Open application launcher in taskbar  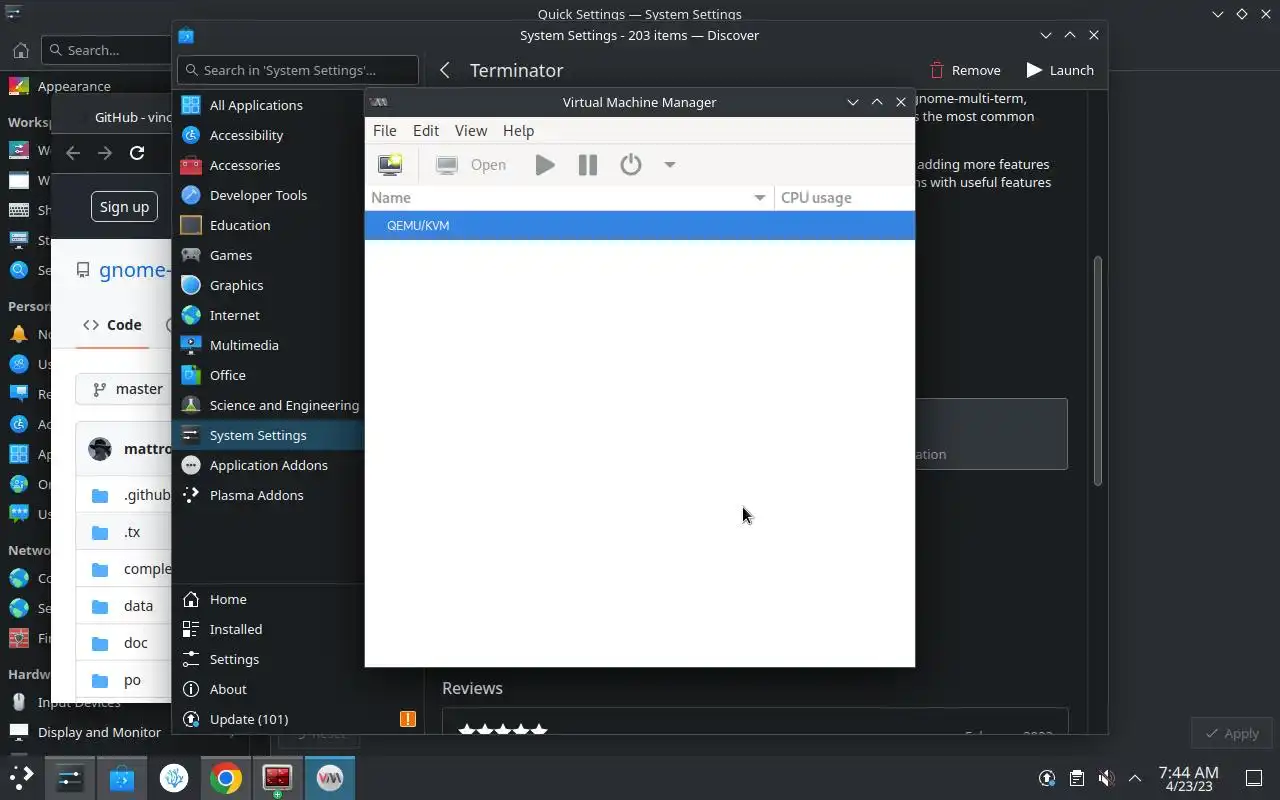(x=22, y=777)
